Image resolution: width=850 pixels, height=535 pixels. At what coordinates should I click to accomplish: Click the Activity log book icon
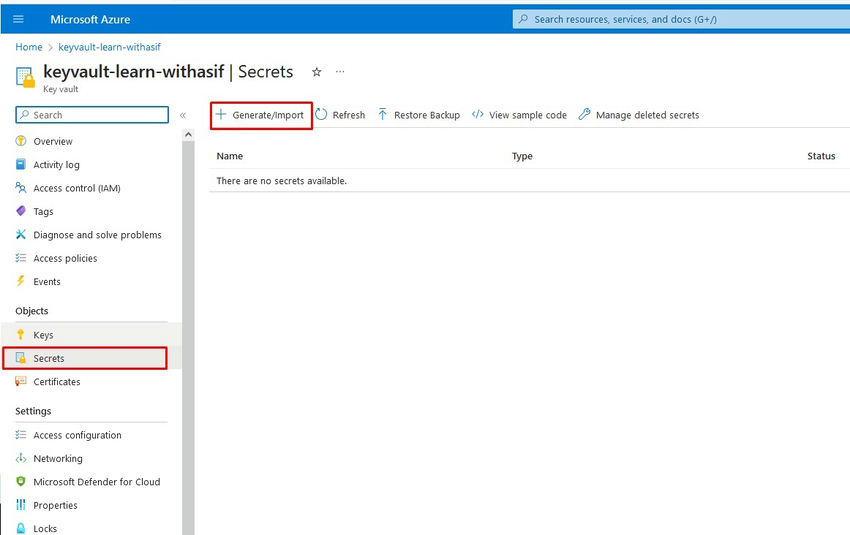[x=21, y=164]
